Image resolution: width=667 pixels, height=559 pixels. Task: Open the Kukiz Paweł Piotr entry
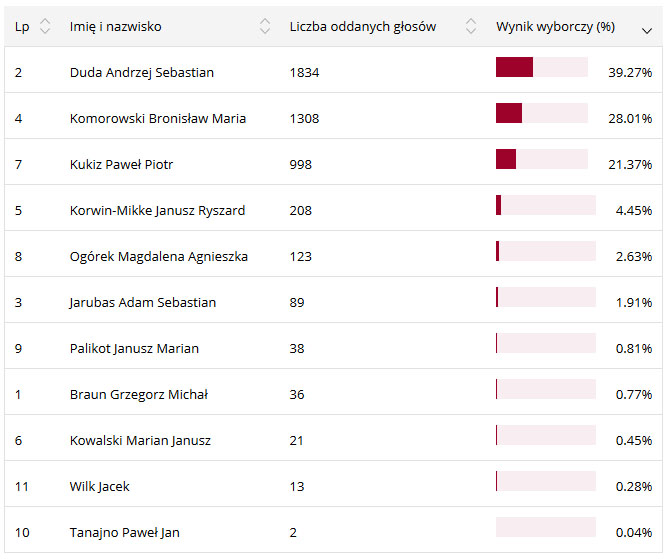pyautogui.click(x=121, y=165)
